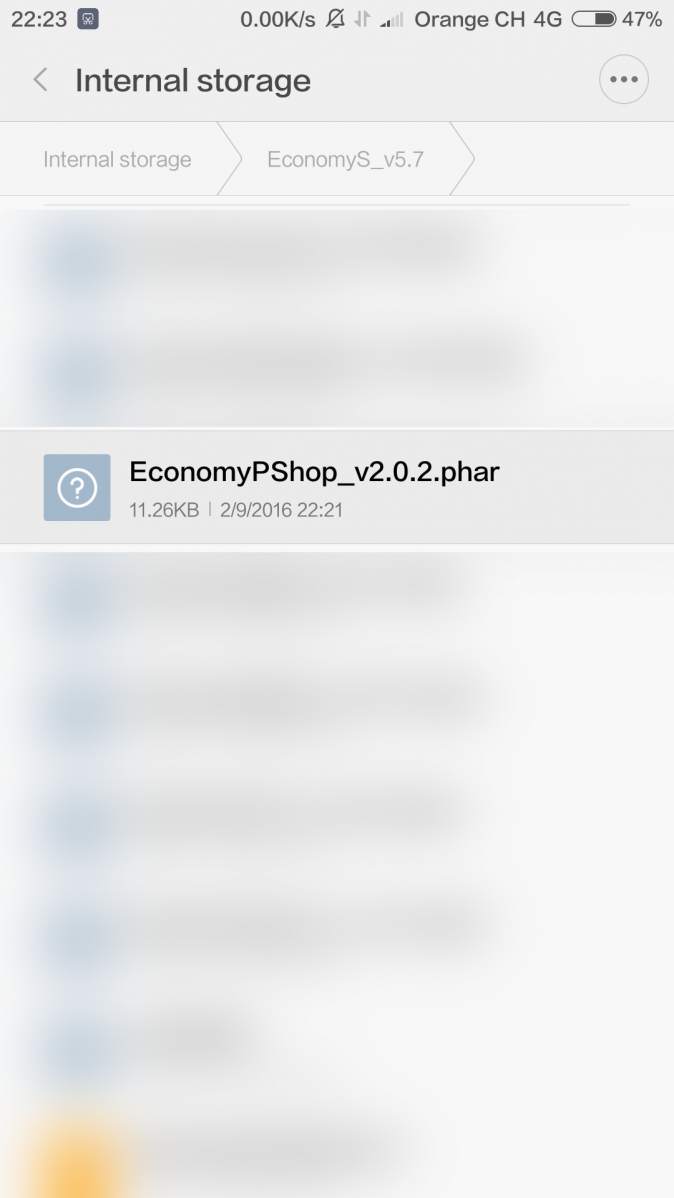This screenshot has width=674, height=1198.
Task: Tap the back arrow beside Internal storage
Action: (x=41, y=79)
